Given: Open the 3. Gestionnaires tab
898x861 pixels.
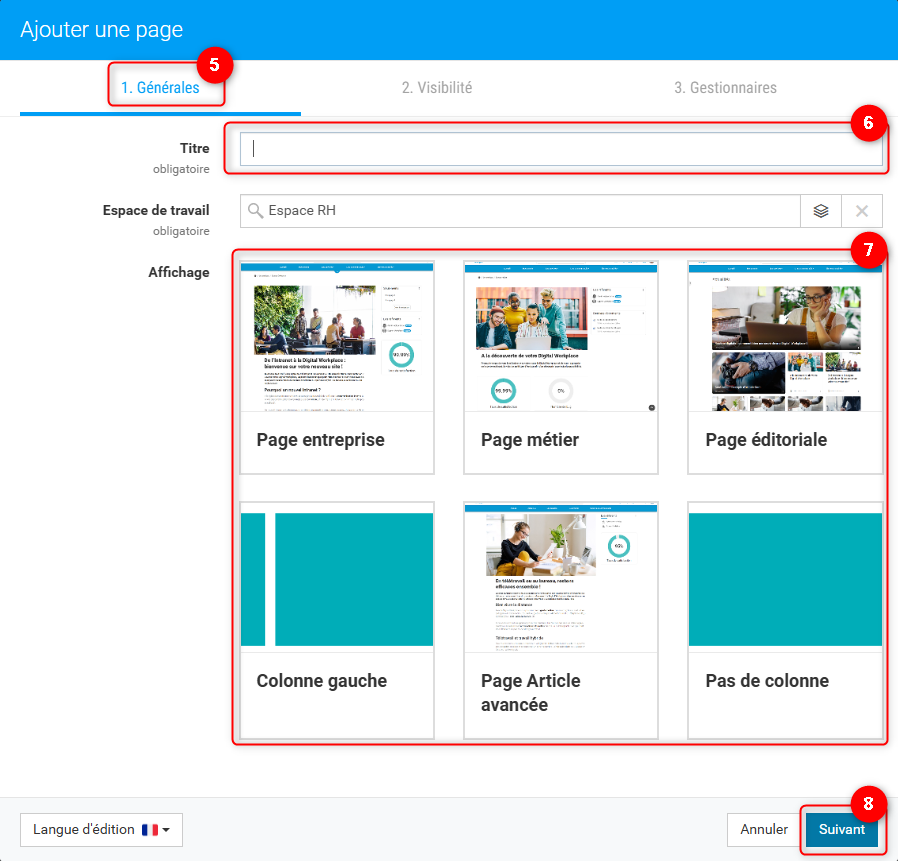Looking at the screenshot, I should click(725, 88).
